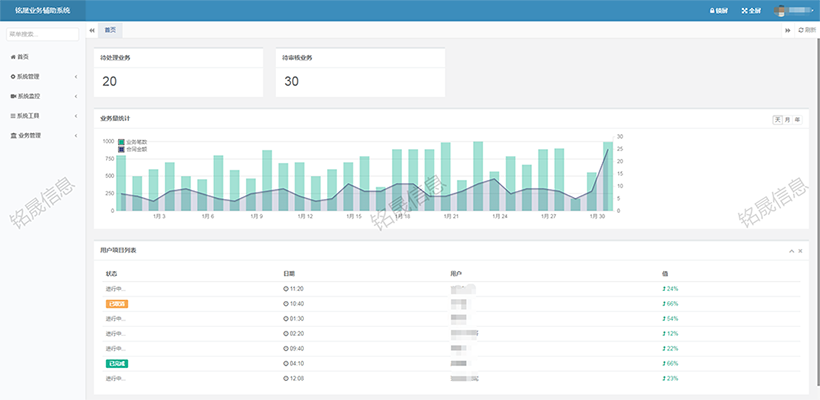Click the 菜单搜索 search field
Image resolution: width=820 pixels, height=400 pixels.
(42, 35)
